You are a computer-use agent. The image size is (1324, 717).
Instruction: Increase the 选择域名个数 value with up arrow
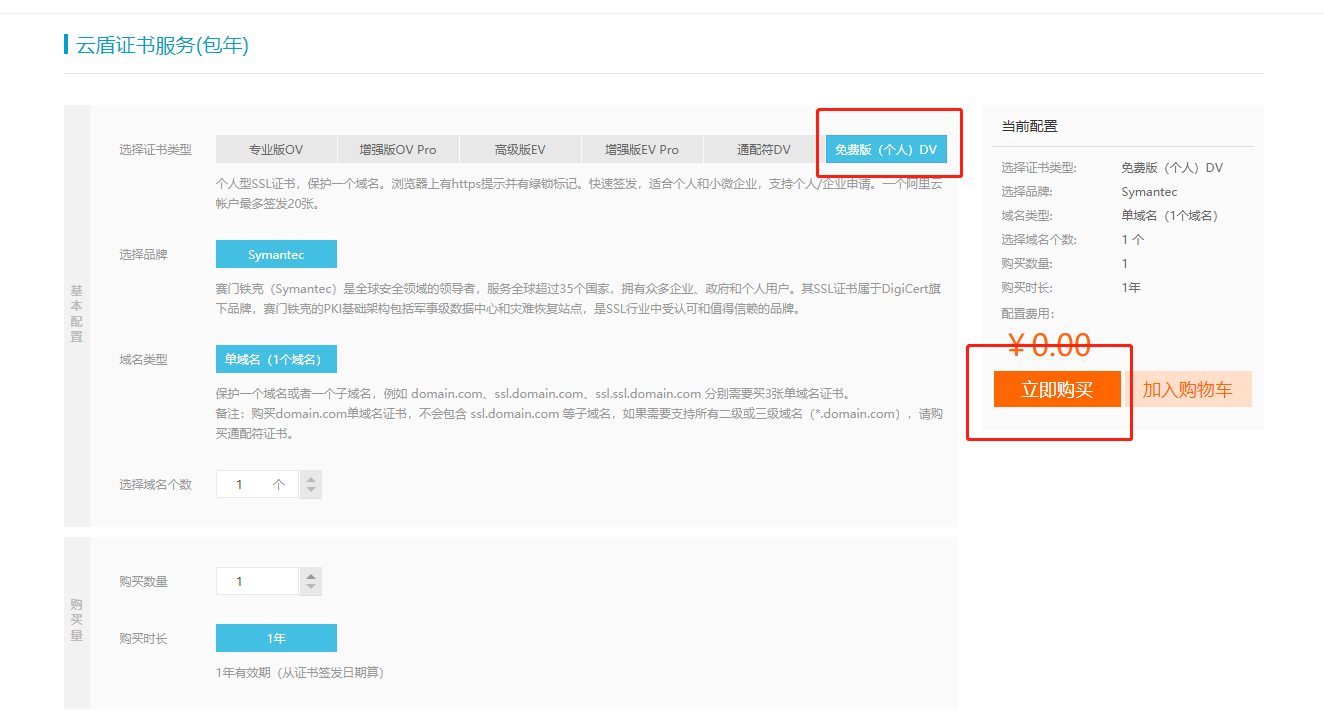coord(311,478)
